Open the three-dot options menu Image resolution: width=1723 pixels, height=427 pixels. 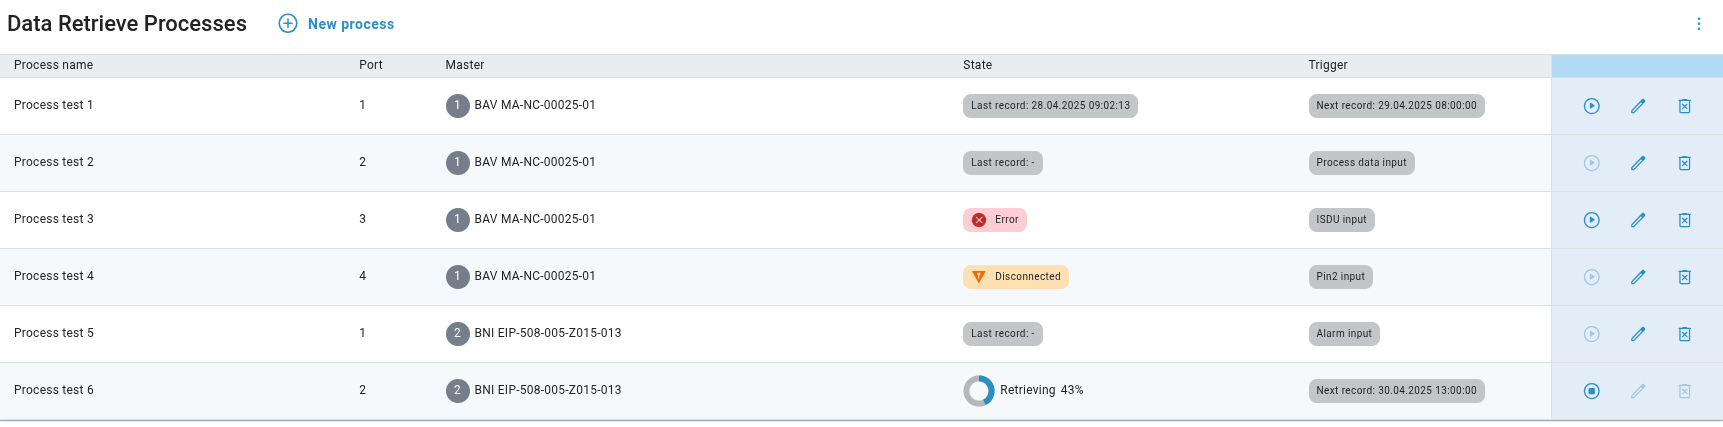(1698, 24)
